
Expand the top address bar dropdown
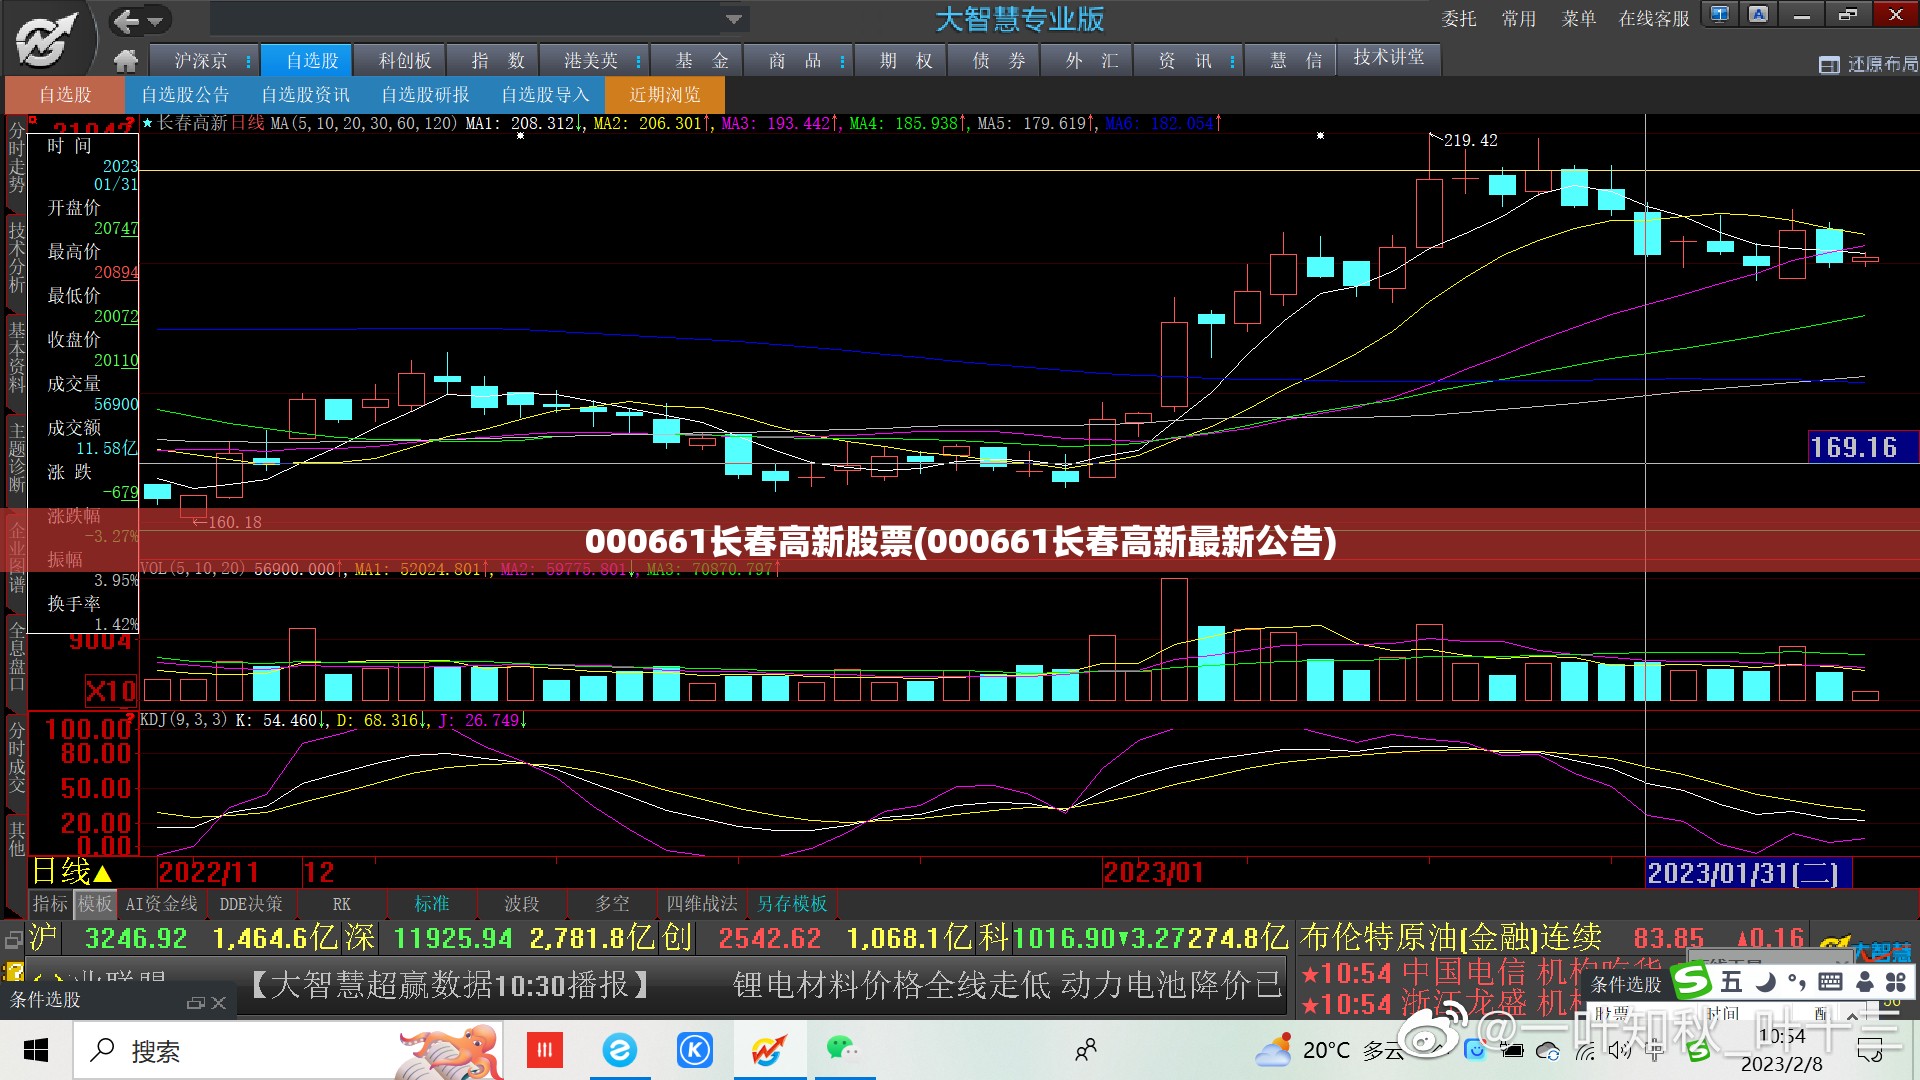pos(734,19)
